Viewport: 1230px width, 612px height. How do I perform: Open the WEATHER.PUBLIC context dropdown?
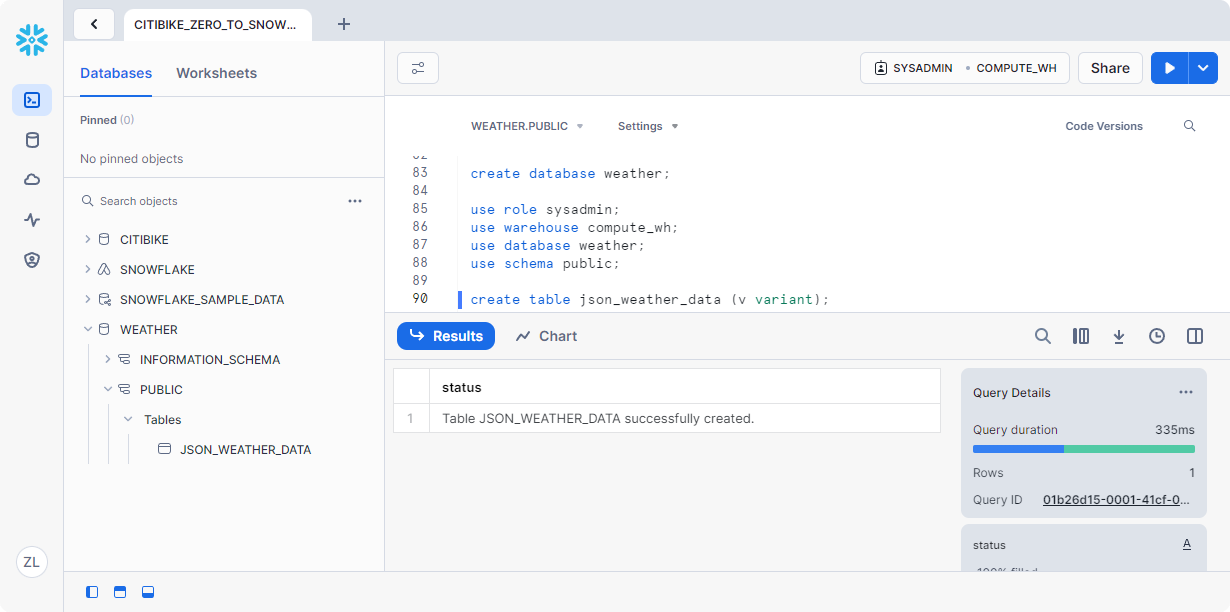coord(527,126)
